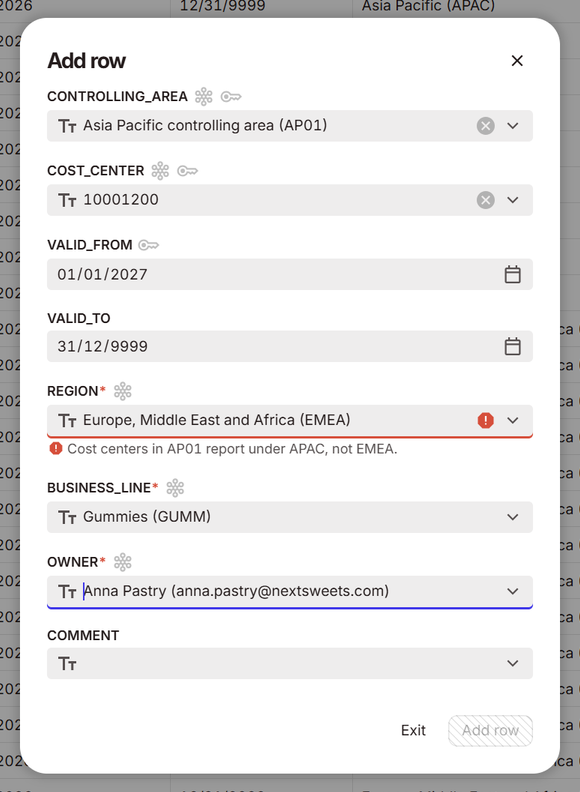Image resolution: width=580 pixels, height=792 pixels.
Task: Close the Add row dialog with X
Action: point(517,61)
